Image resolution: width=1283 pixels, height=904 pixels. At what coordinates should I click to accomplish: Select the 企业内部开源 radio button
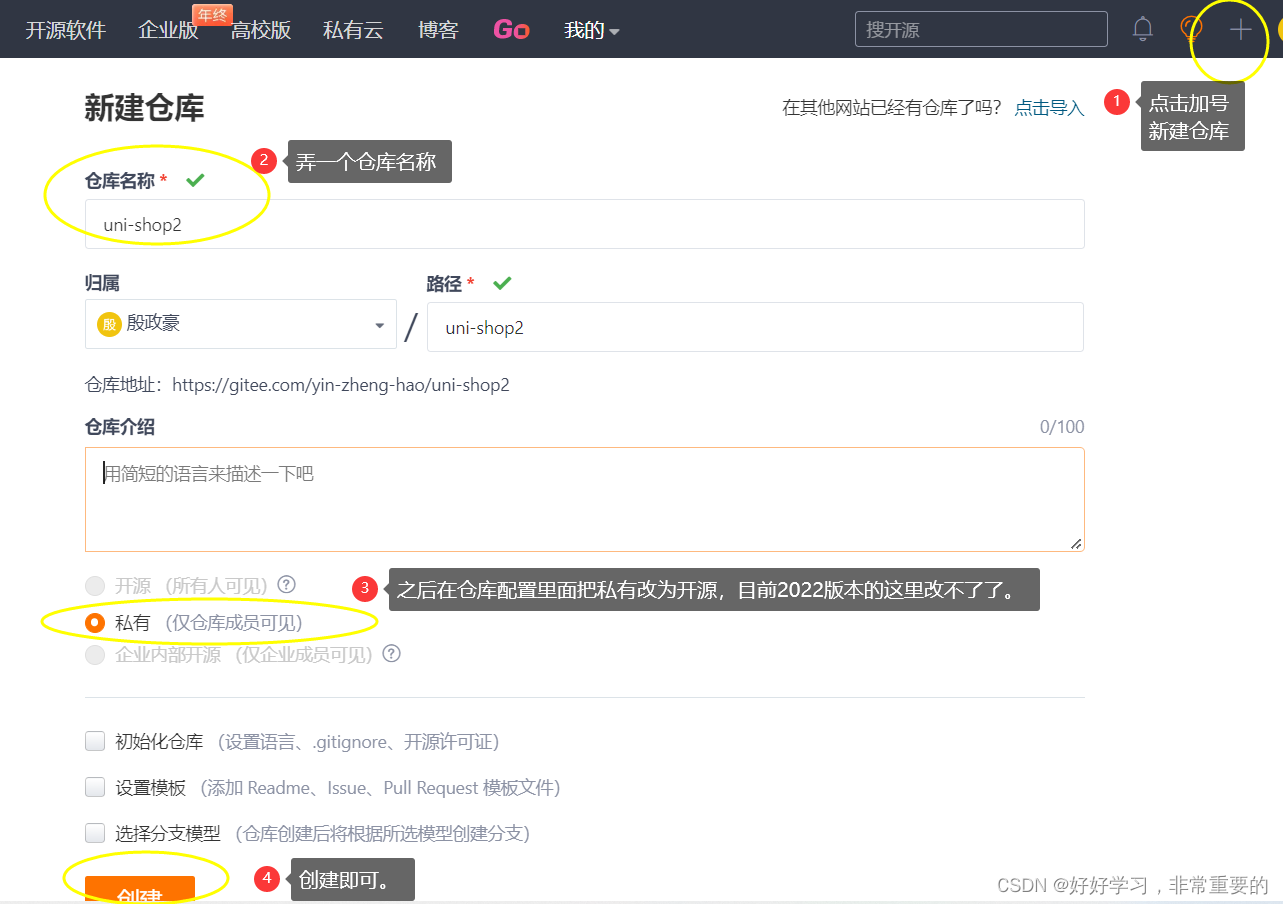pos(95,653)
